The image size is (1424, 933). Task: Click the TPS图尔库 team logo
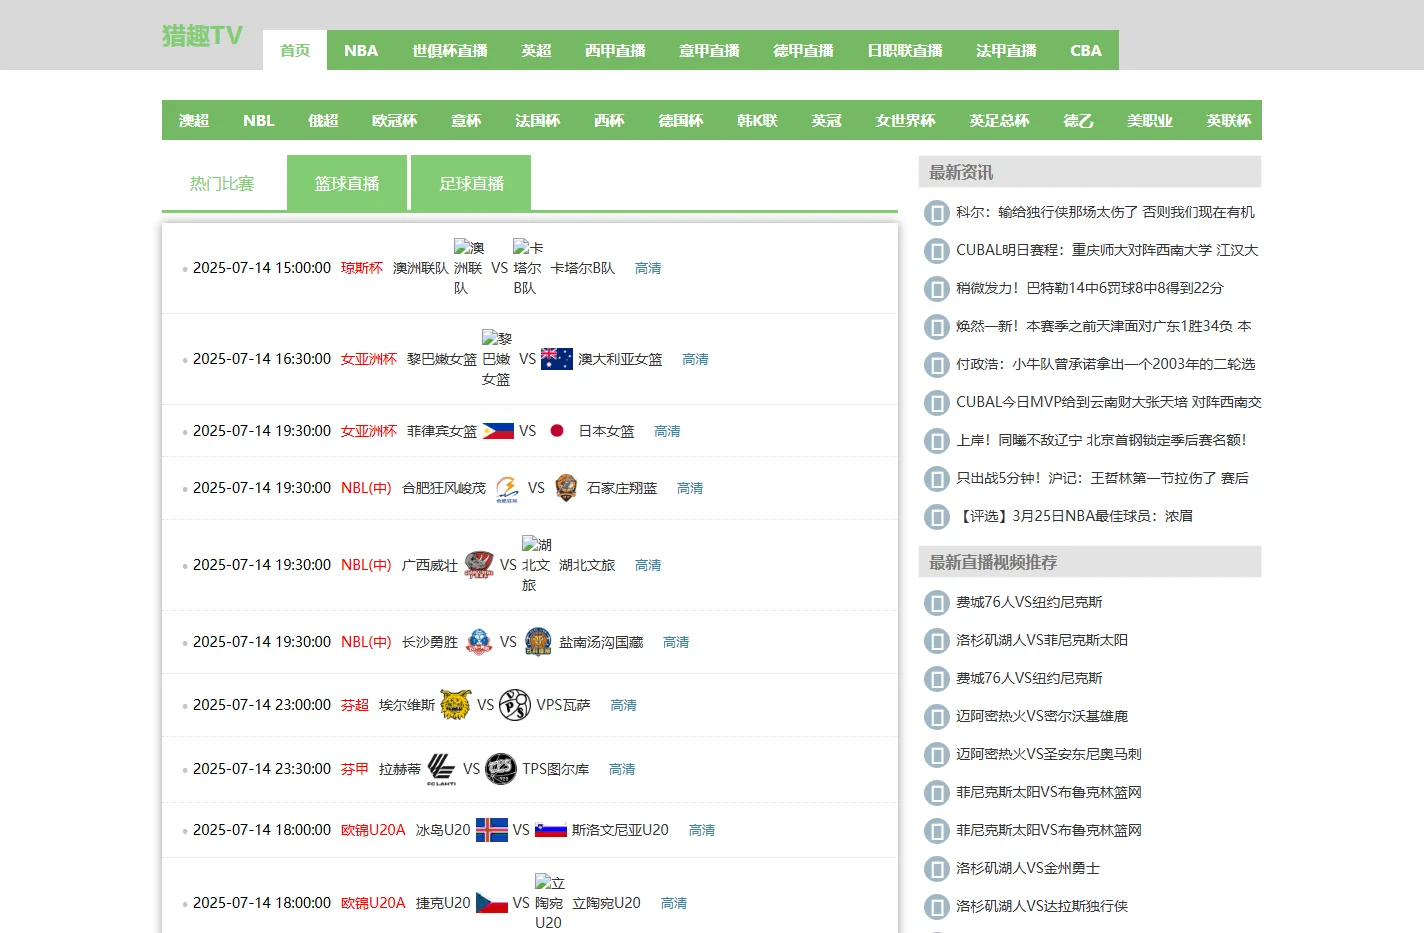[x=501, y=769]
